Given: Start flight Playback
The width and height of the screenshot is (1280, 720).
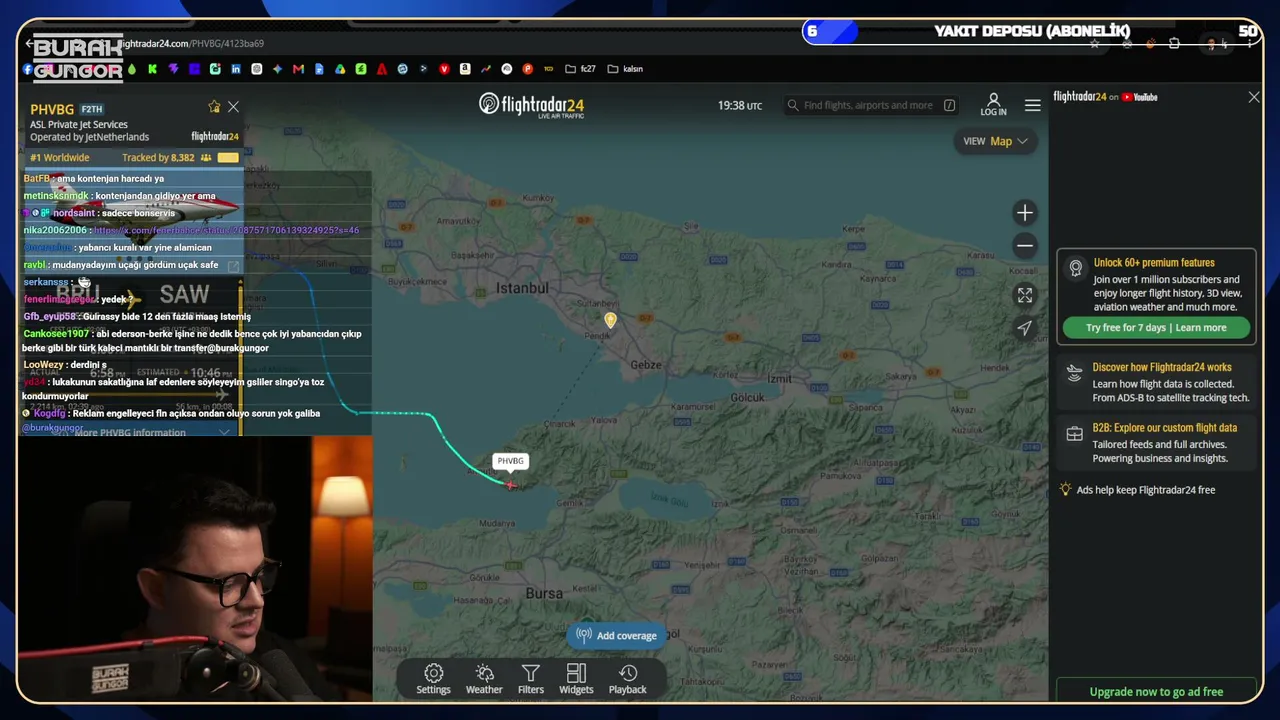Looking at the screenshot, I should pos(628,678).
